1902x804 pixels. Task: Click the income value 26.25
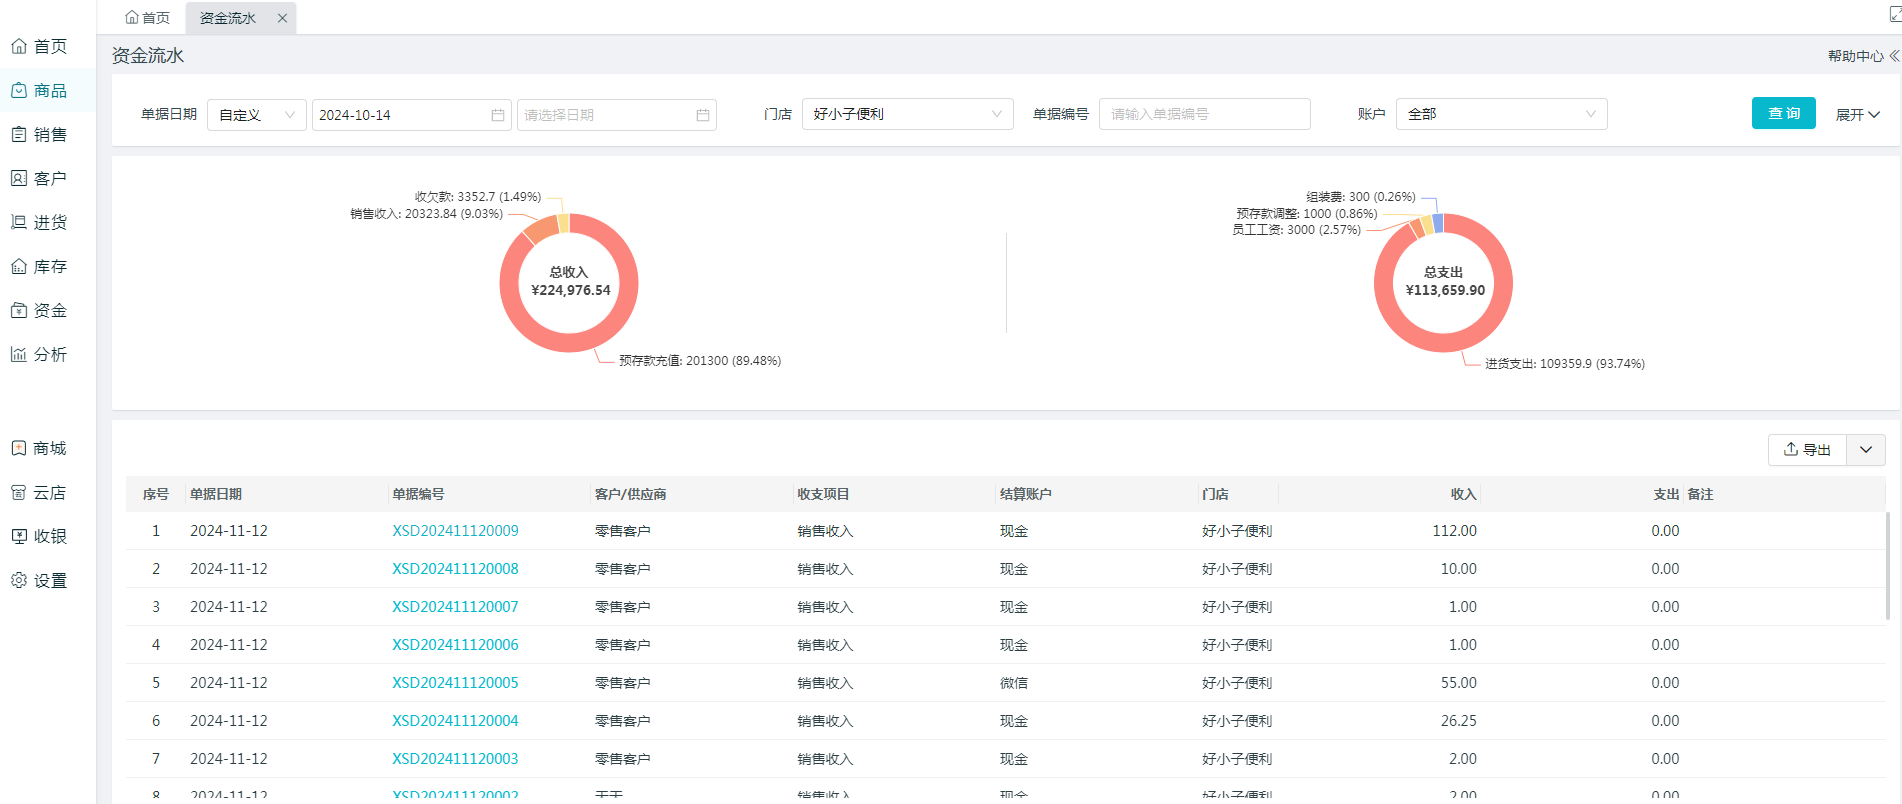coord(1458,721)
